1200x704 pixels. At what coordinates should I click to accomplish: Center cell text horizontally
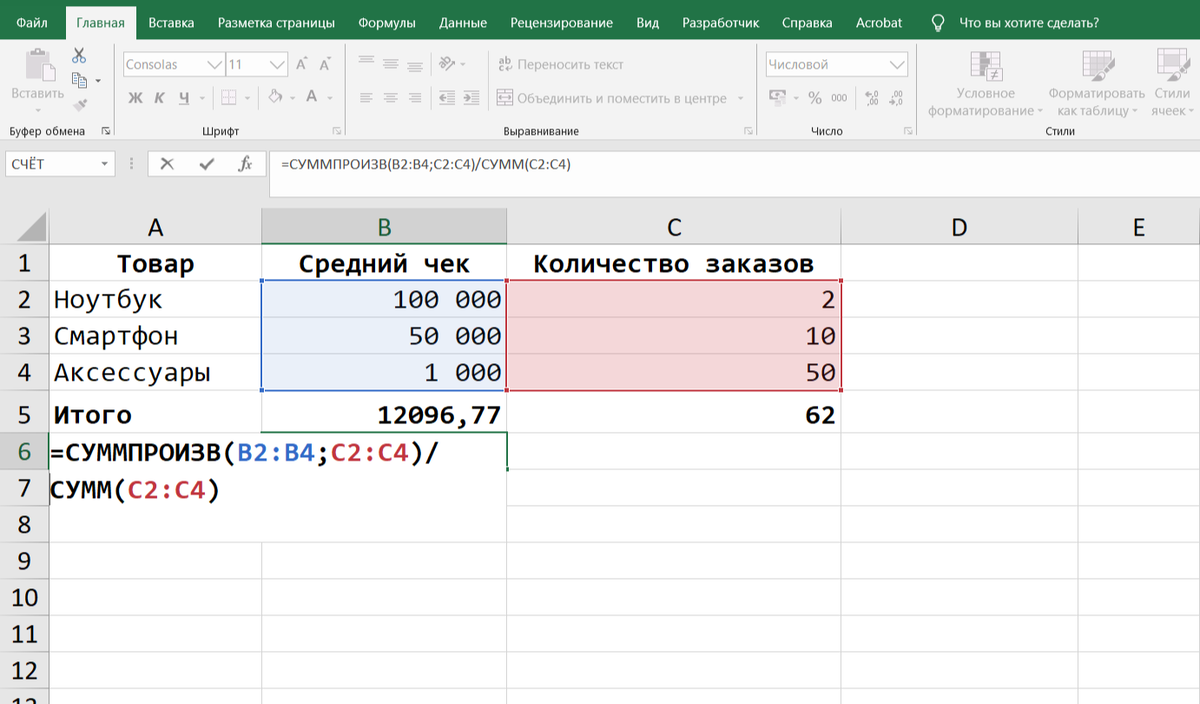pyautogui.click(x=391, y=98)
